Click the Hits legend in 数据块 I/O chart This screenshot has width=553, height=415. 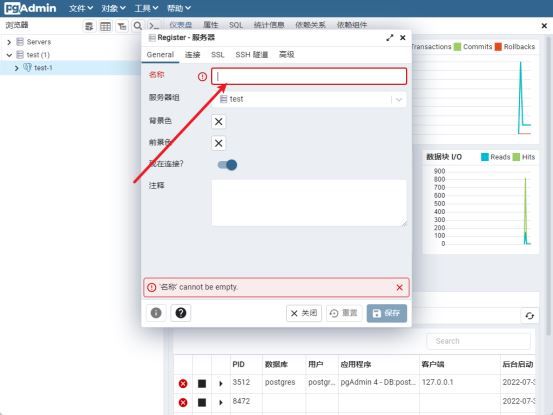pyautogui.click(x=524, y=157)
